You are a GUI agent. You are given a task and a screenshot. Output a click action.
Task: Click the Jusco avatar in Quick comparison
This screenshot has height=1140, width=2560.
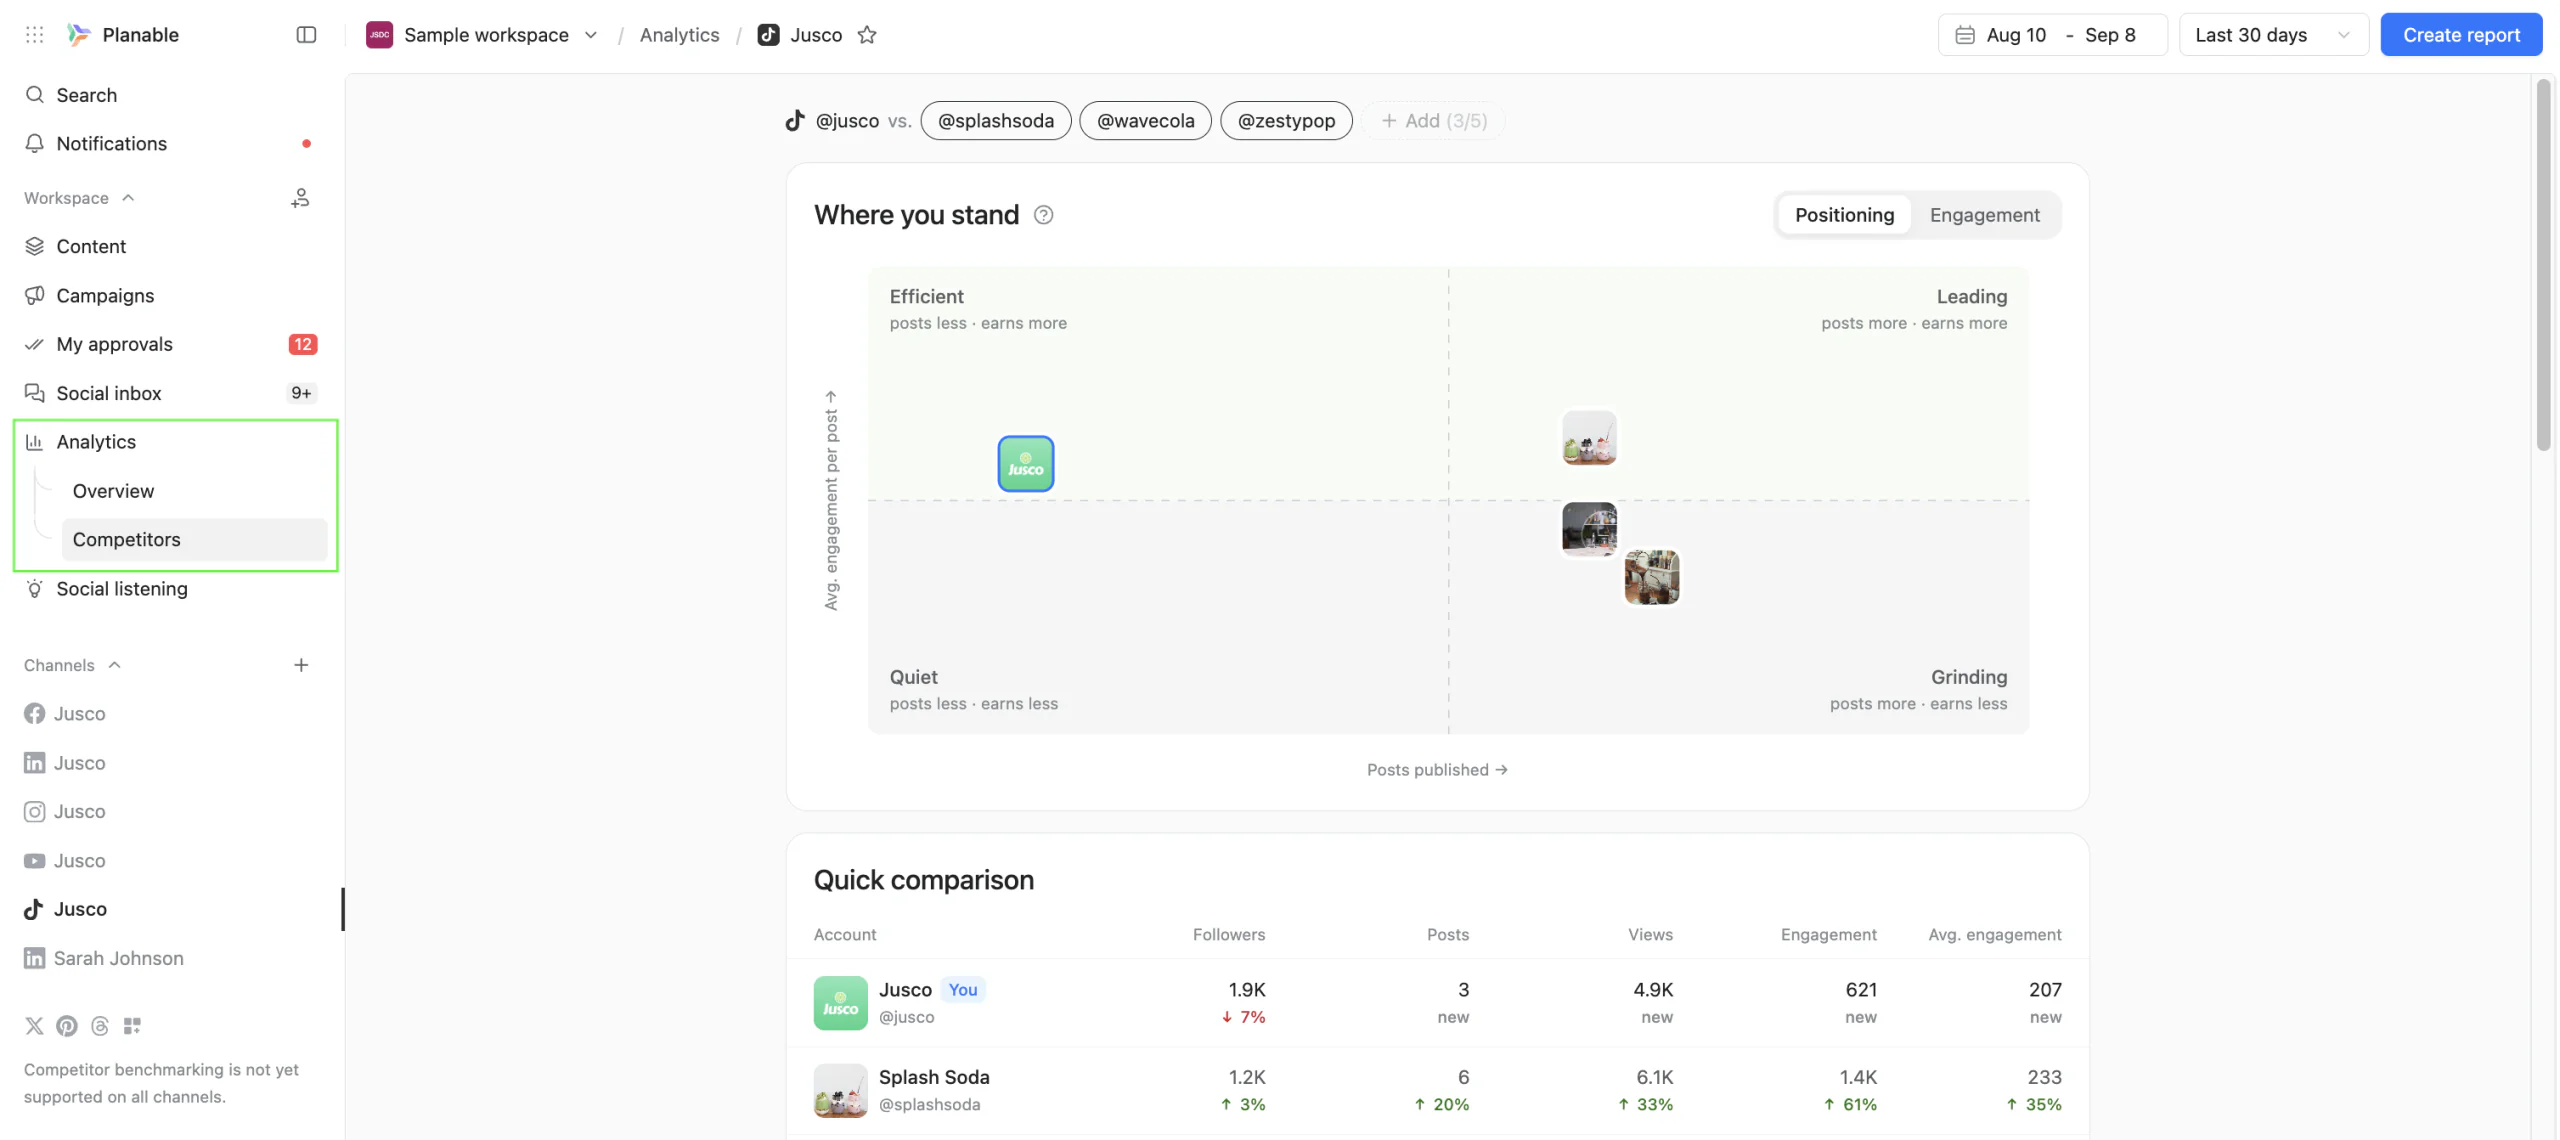coord(840,1003)
